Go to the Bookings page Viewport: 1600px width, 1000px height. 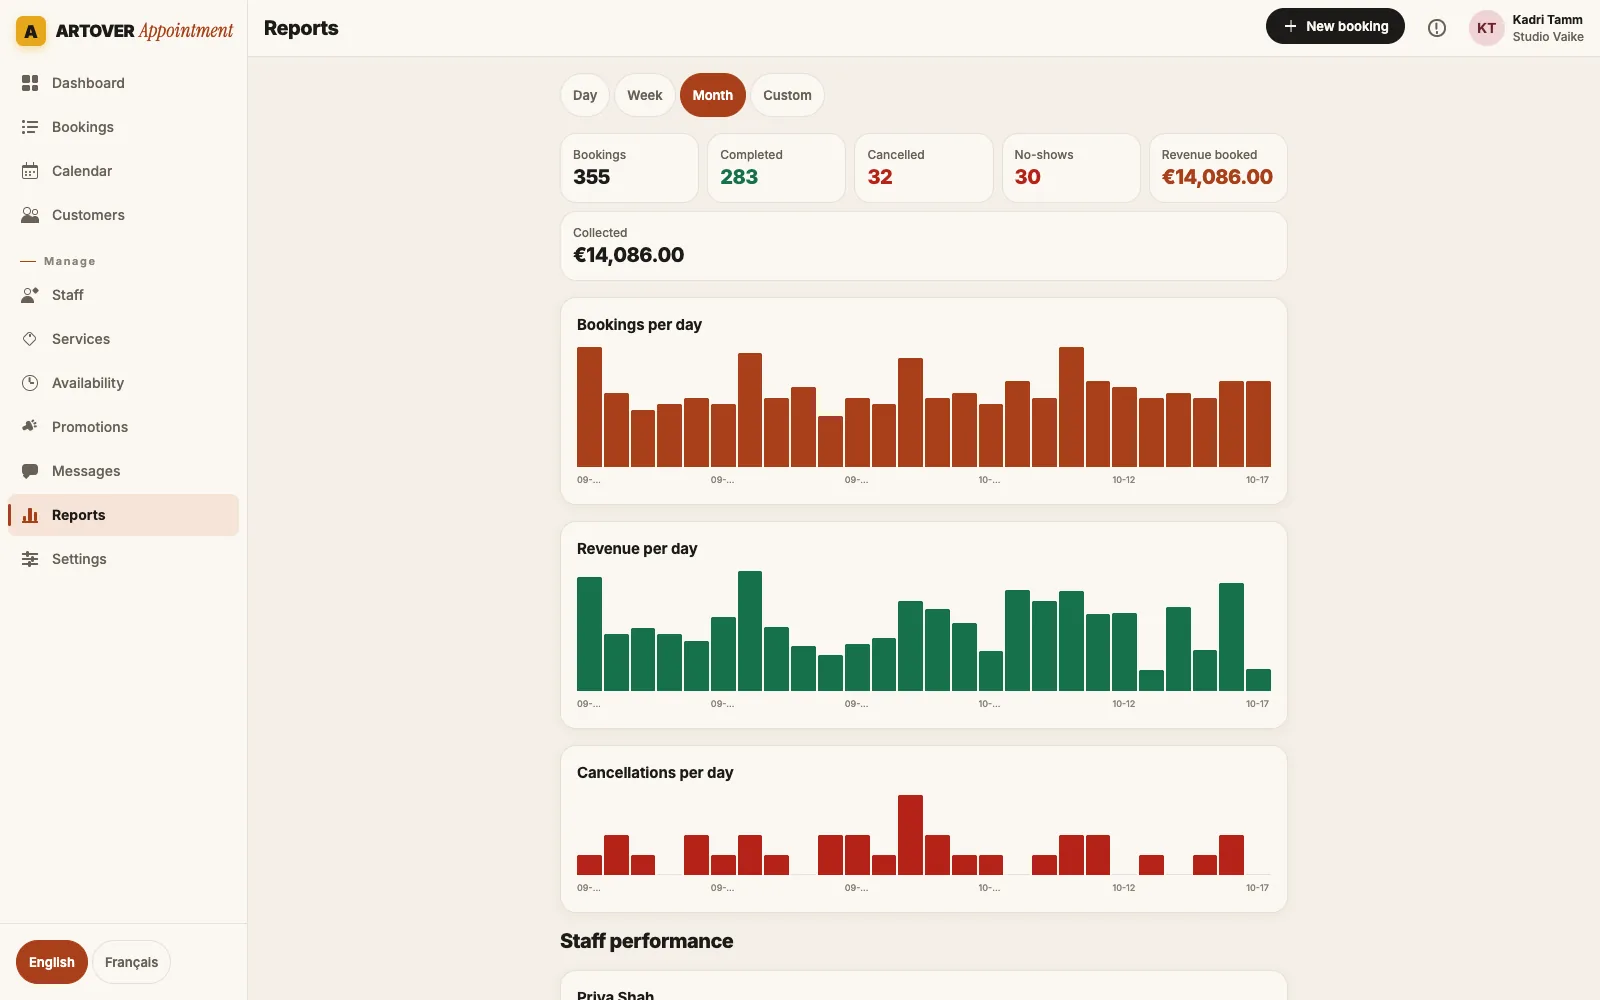pyautogui.click(x=124, y=127)
